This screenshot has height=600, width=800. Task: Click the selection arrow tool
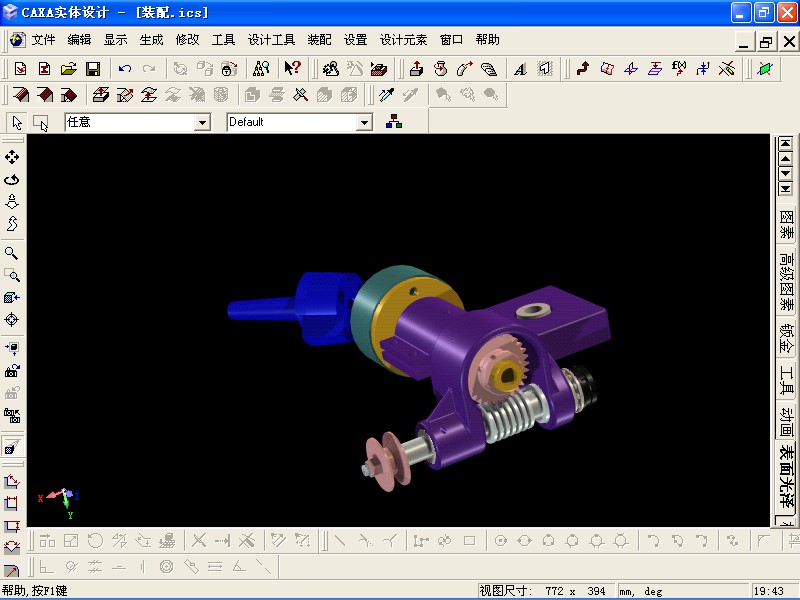coord(17,122)
